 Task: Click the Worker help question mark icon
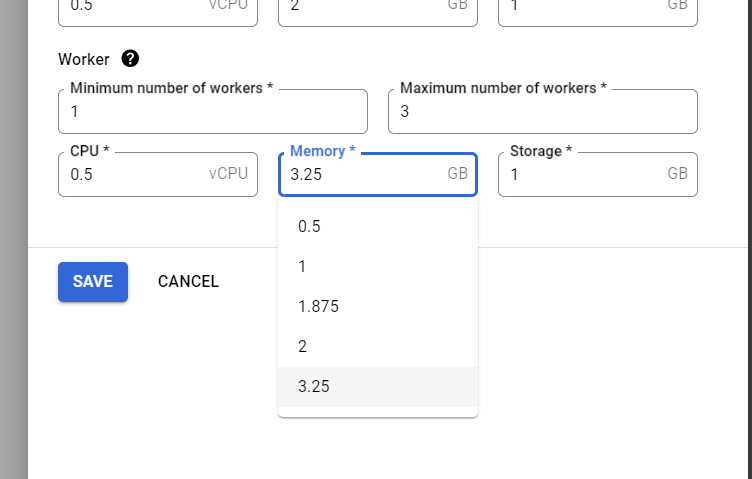pyautogui.click(x=130, y=59)
